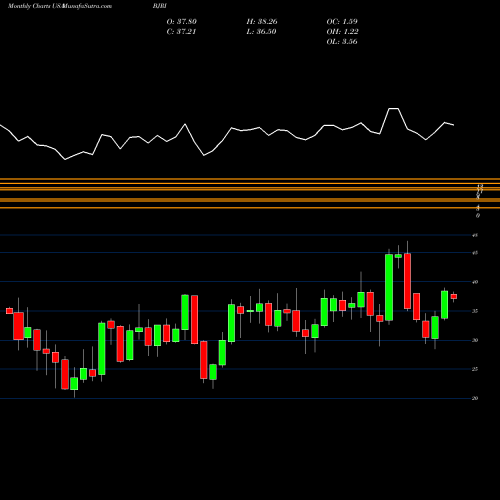
Task: Click the OH: 1.22 reading
Action: tap(342, 32)
